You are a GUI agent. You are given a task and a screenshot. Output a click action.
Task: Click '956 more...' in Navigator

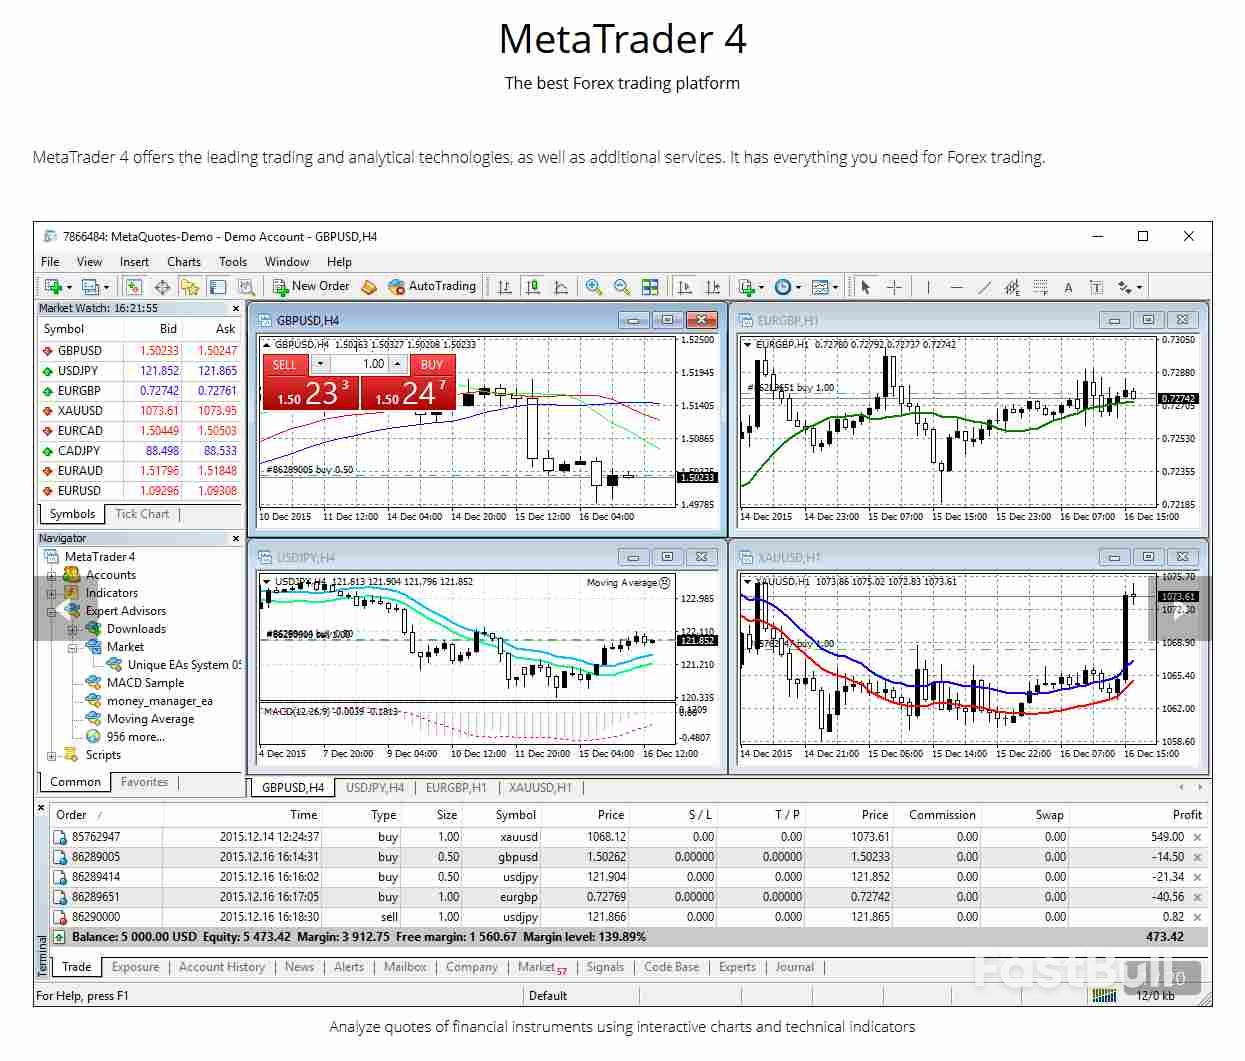[x=136, y=737]
